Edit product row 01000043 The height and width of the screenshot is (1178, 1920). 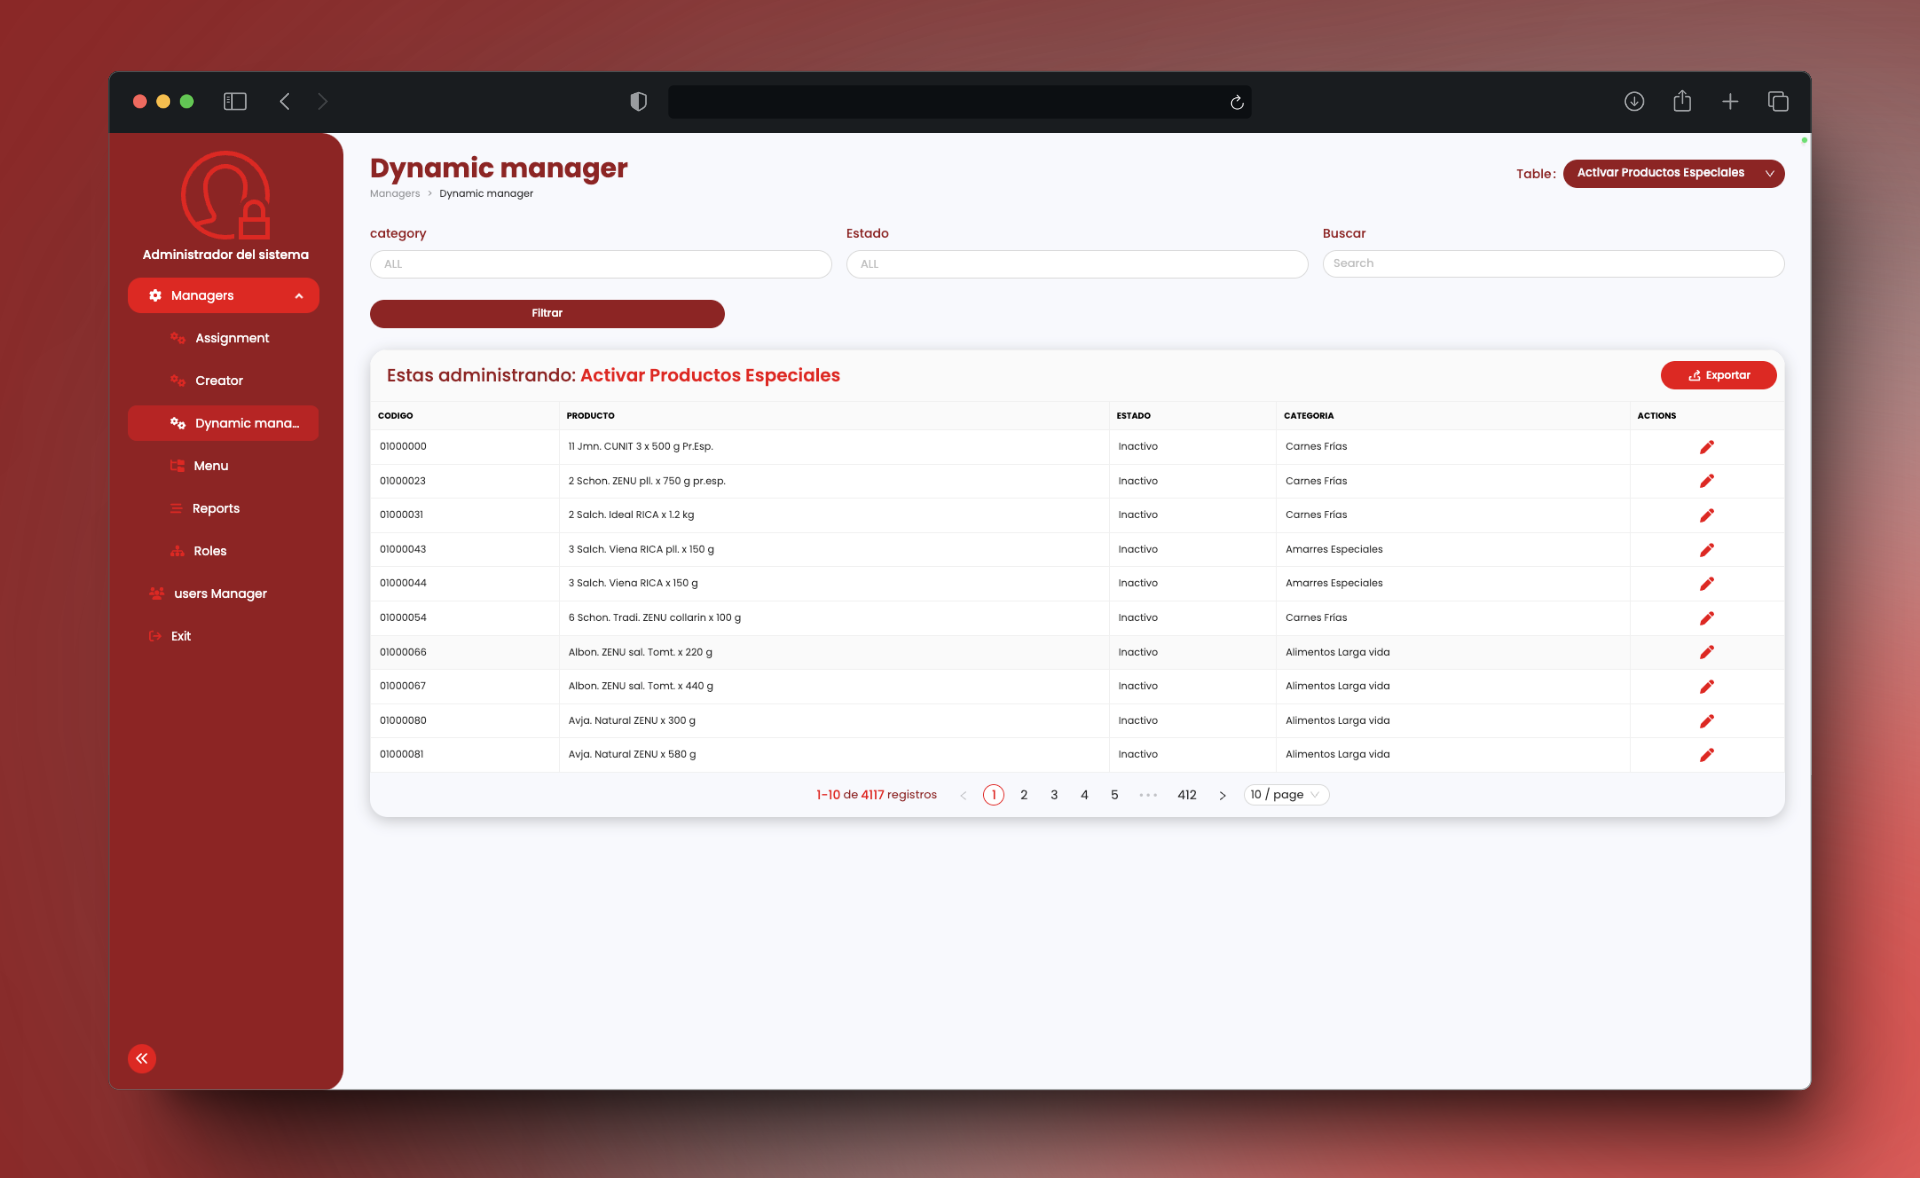click(x=1706, y=550)
